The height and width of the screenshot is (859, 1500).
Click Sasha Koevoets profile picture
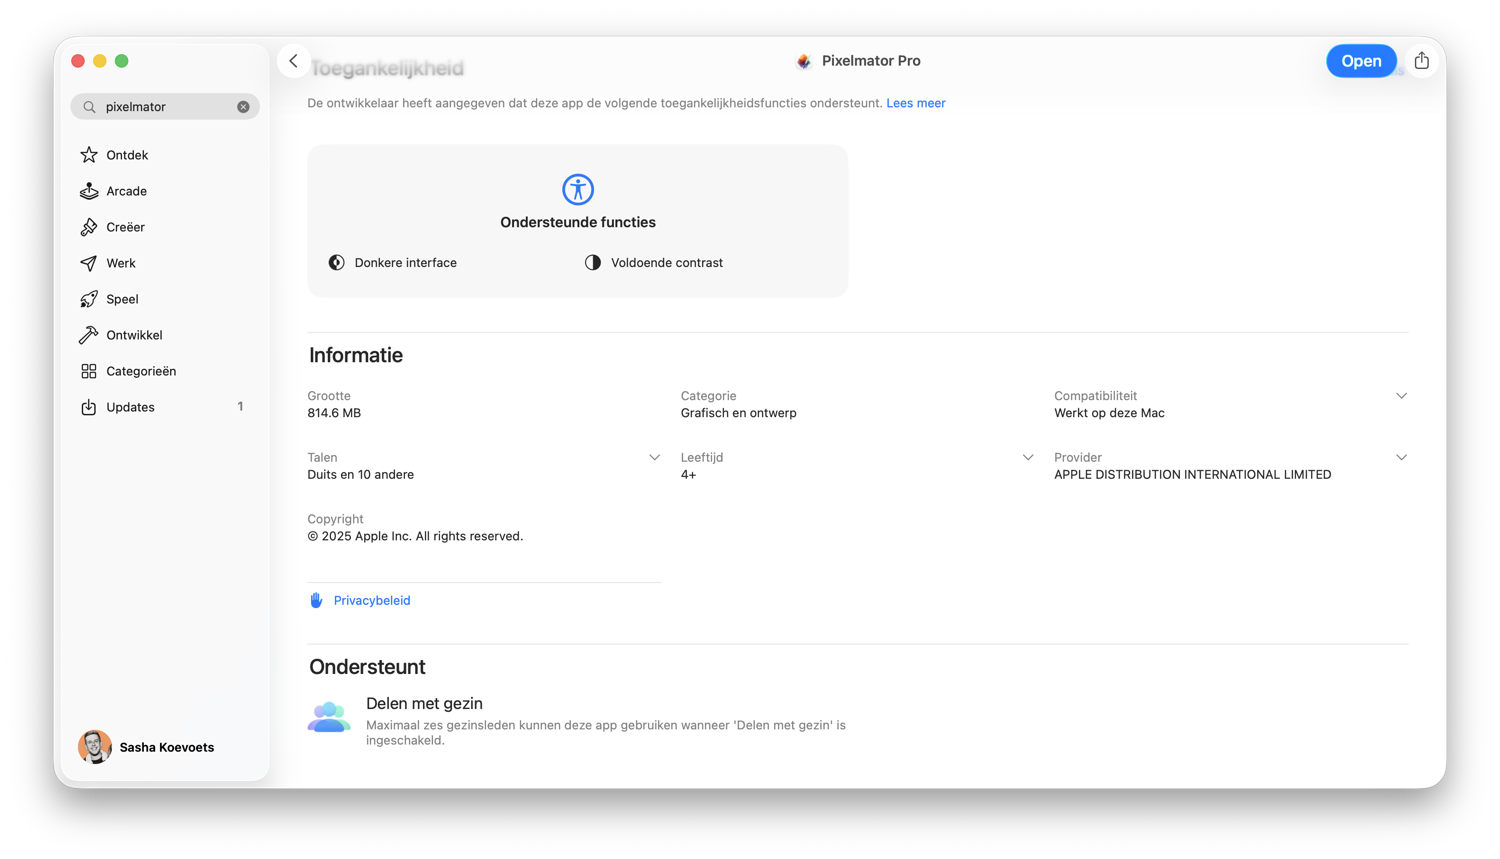pos(95,747)
